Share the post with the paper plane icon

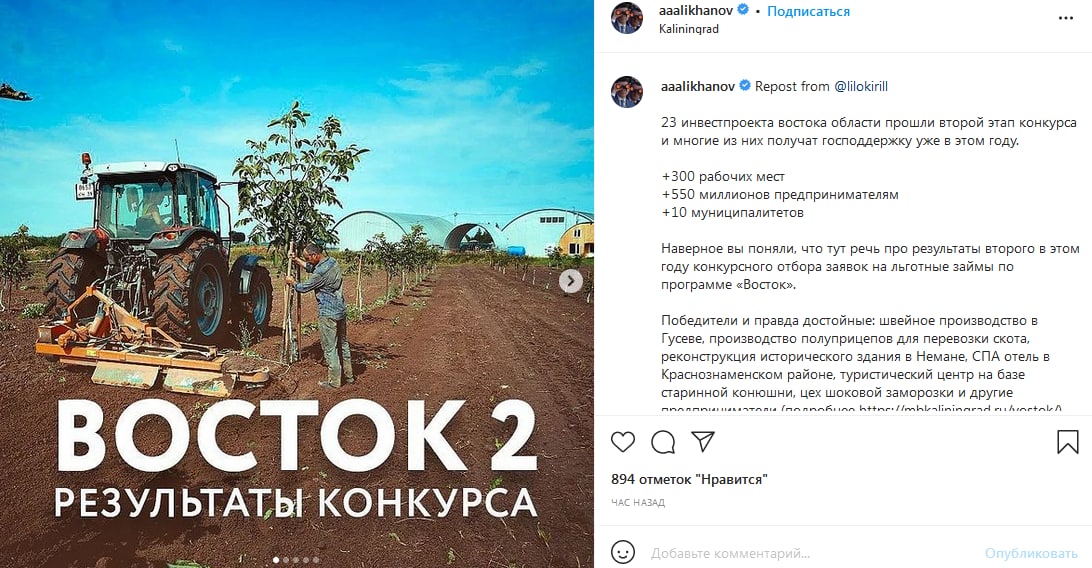pyautogui.click(x=703, y=441)
